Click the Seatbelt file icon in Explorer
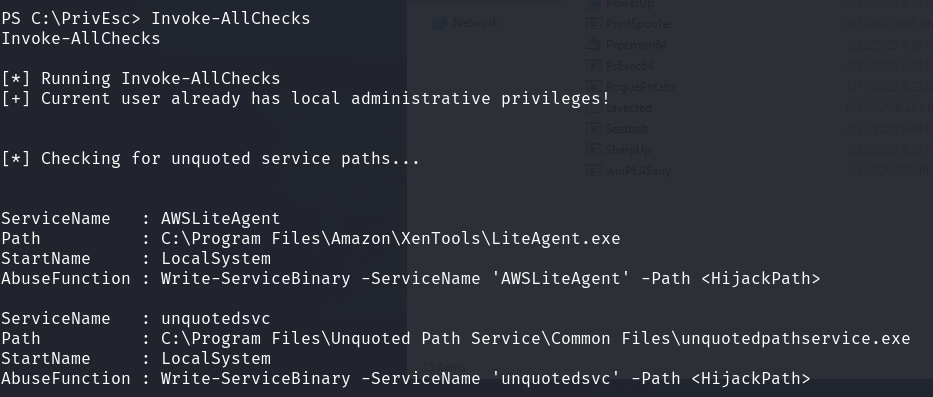 point(593,129)
